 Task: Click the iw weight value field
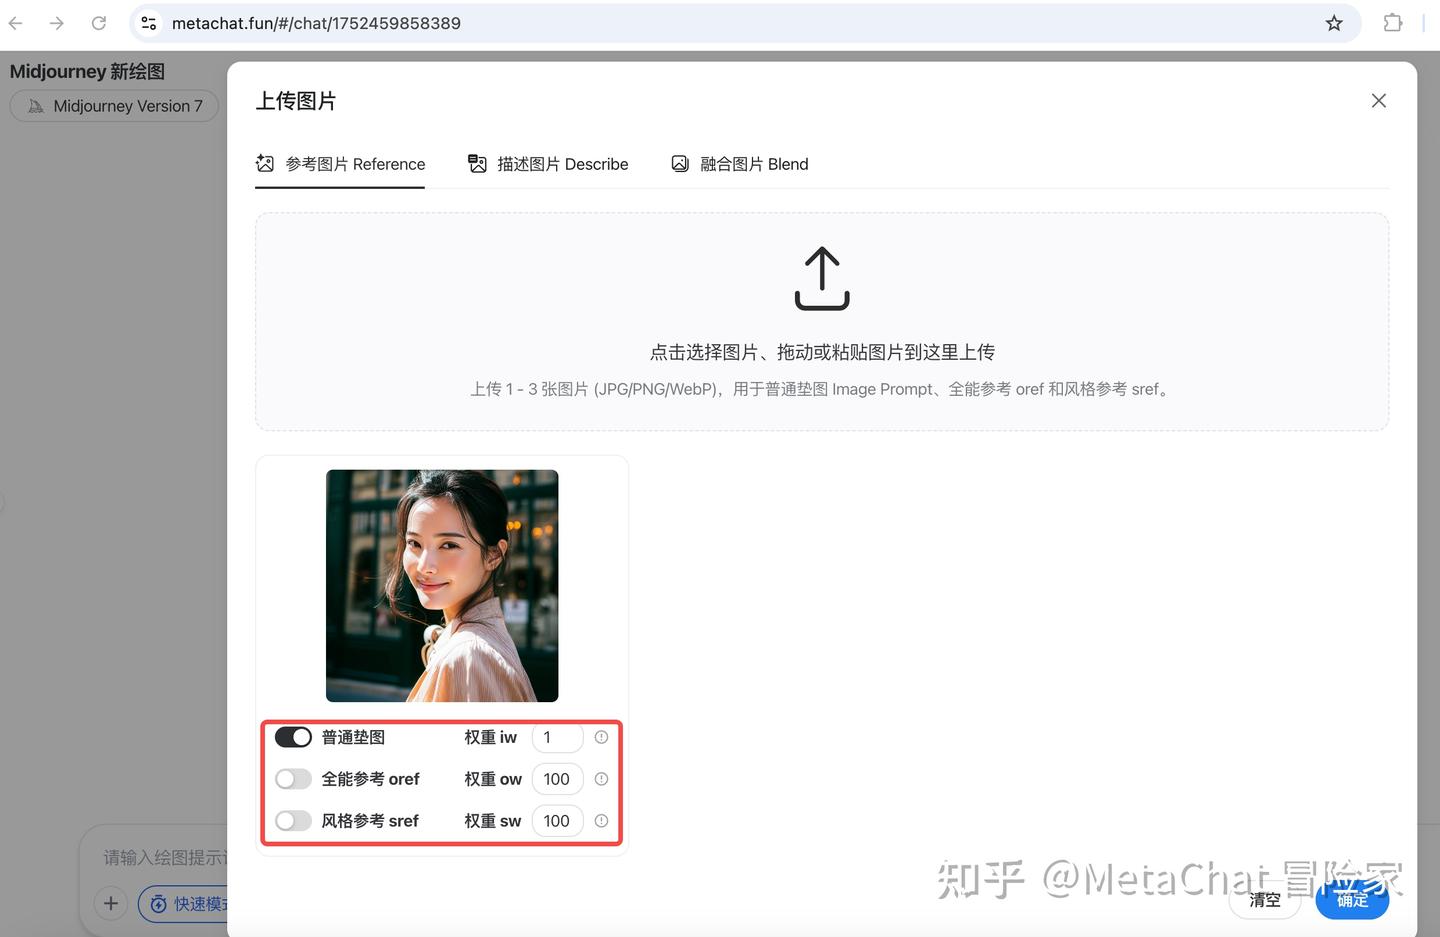coord(557,737)
